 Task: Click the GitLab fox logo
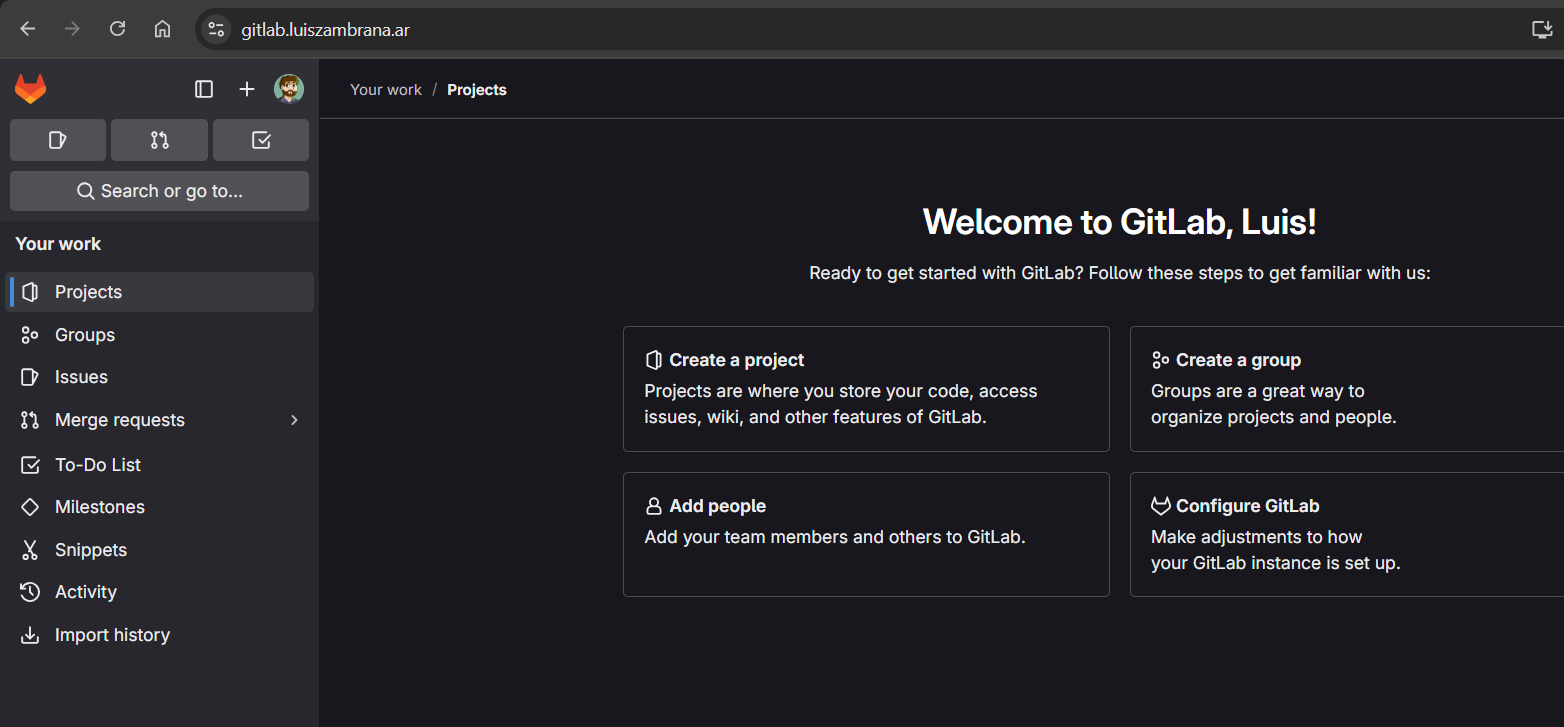[x=30, y=89]
